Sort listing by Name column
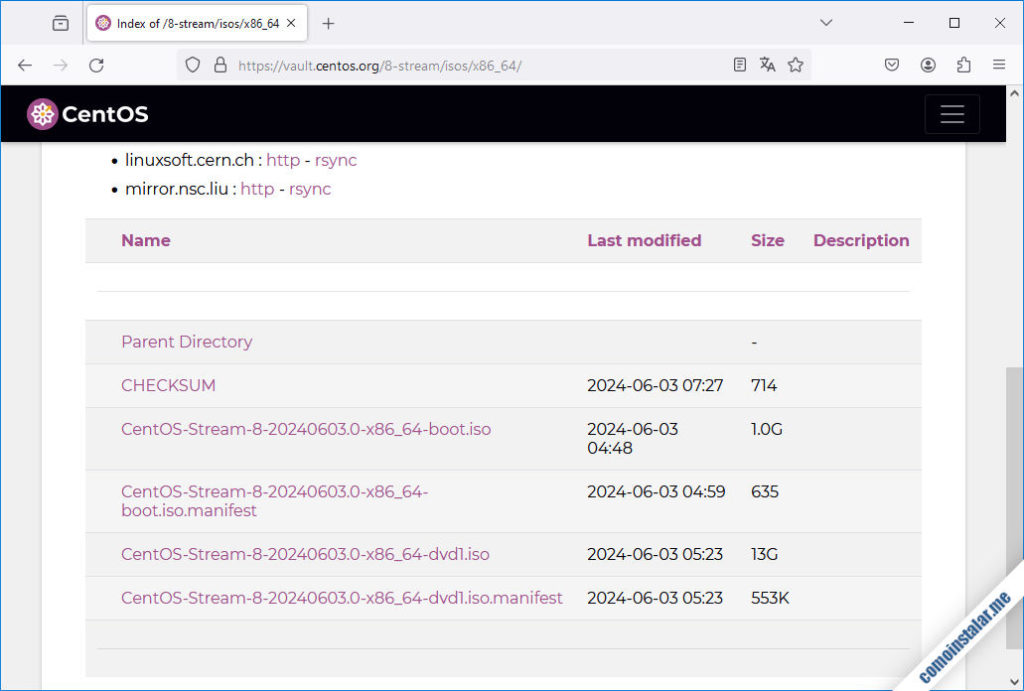This screenshot has width=1024, height=691. click(x=146, y=240)
